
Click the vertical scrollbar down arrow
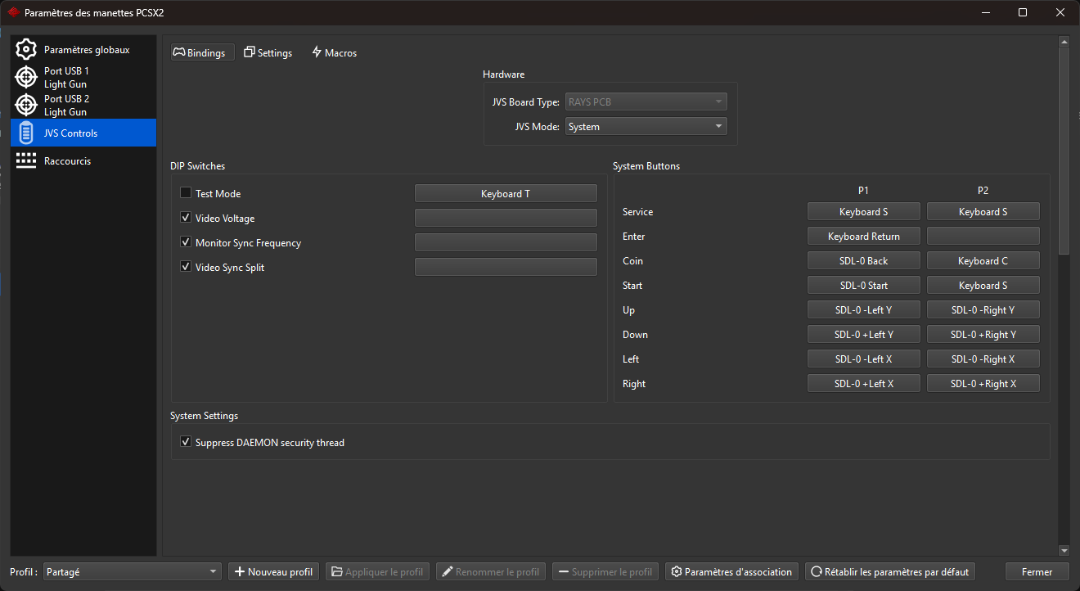click(1063, 550)
